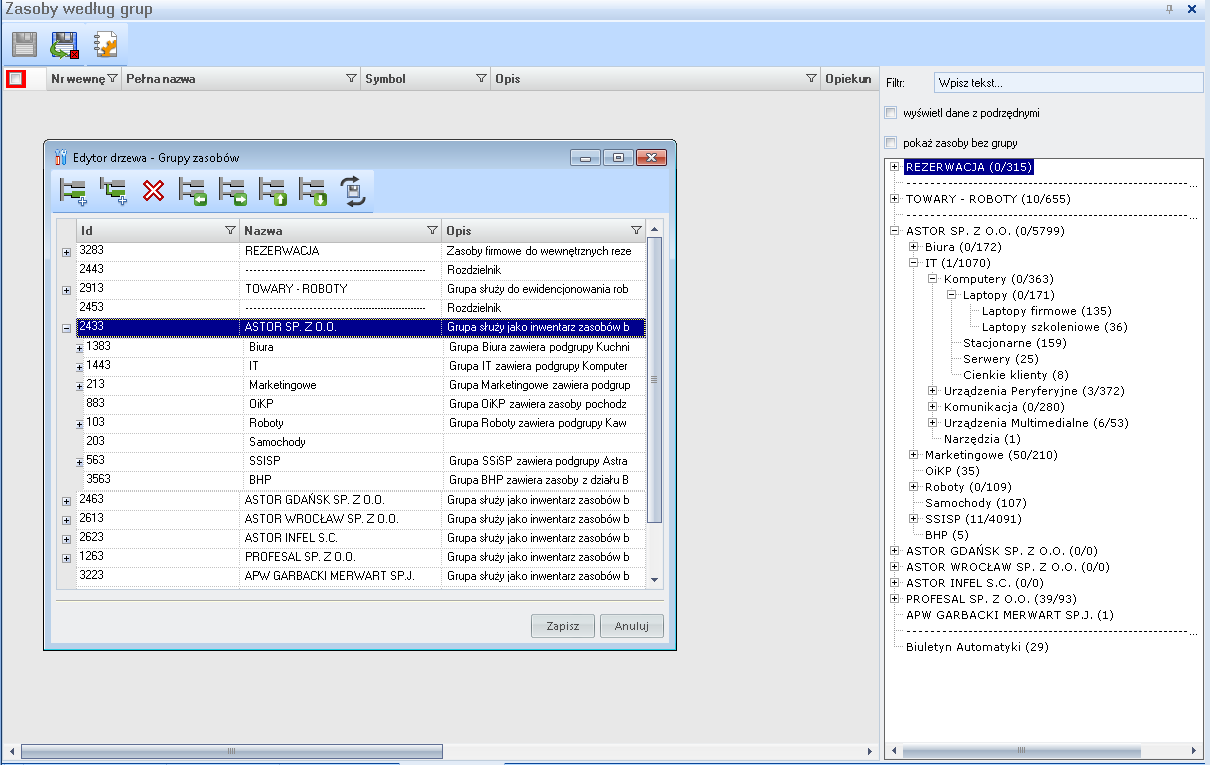
Task: Click the editor grid vertical scrollbar thumb
Action: click(655, 380)
